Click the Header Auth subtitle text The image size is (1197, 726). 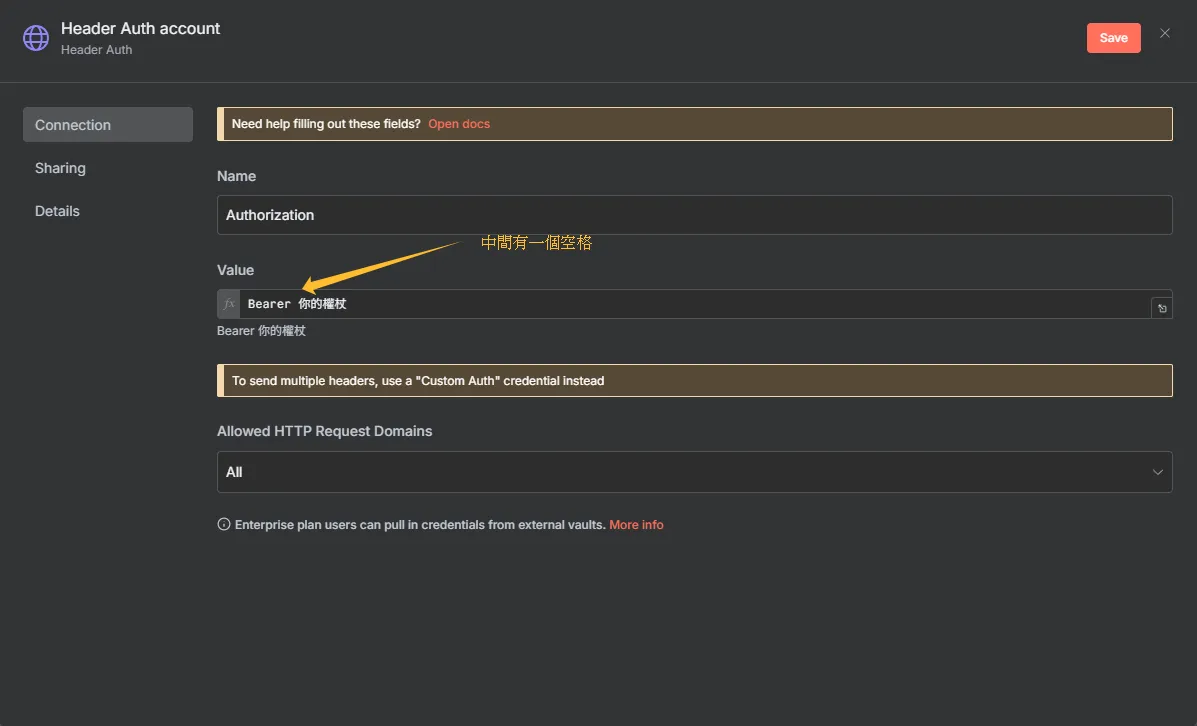click(97, 50)
